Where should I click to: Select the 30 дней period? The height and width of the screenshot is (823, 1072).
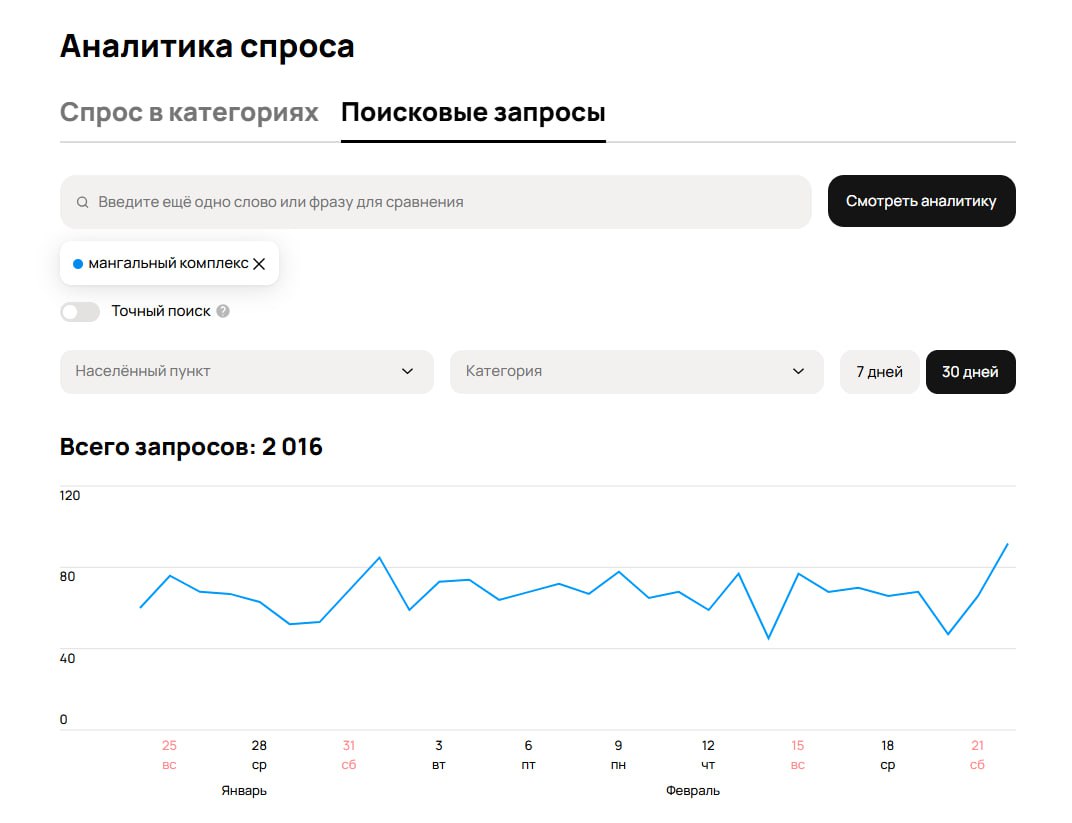pos(970,372)
